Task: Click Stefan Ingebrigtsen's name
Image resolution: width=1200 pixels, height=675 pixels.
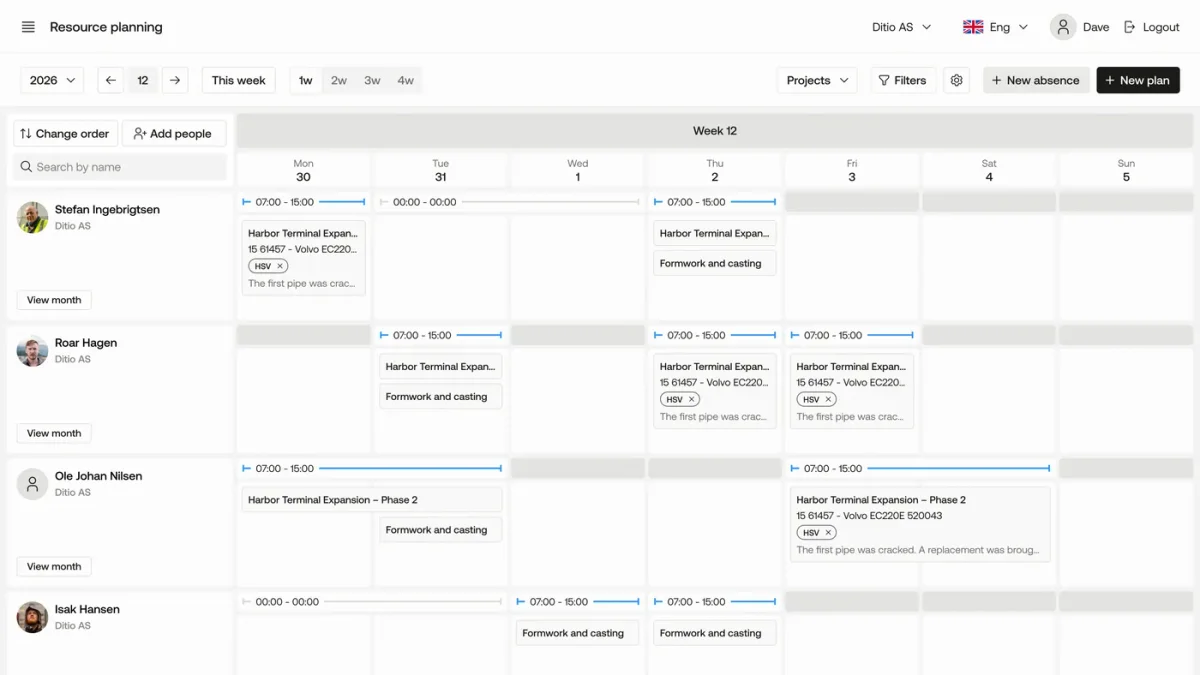Action: pyautogui.click(x=107, y=210)
